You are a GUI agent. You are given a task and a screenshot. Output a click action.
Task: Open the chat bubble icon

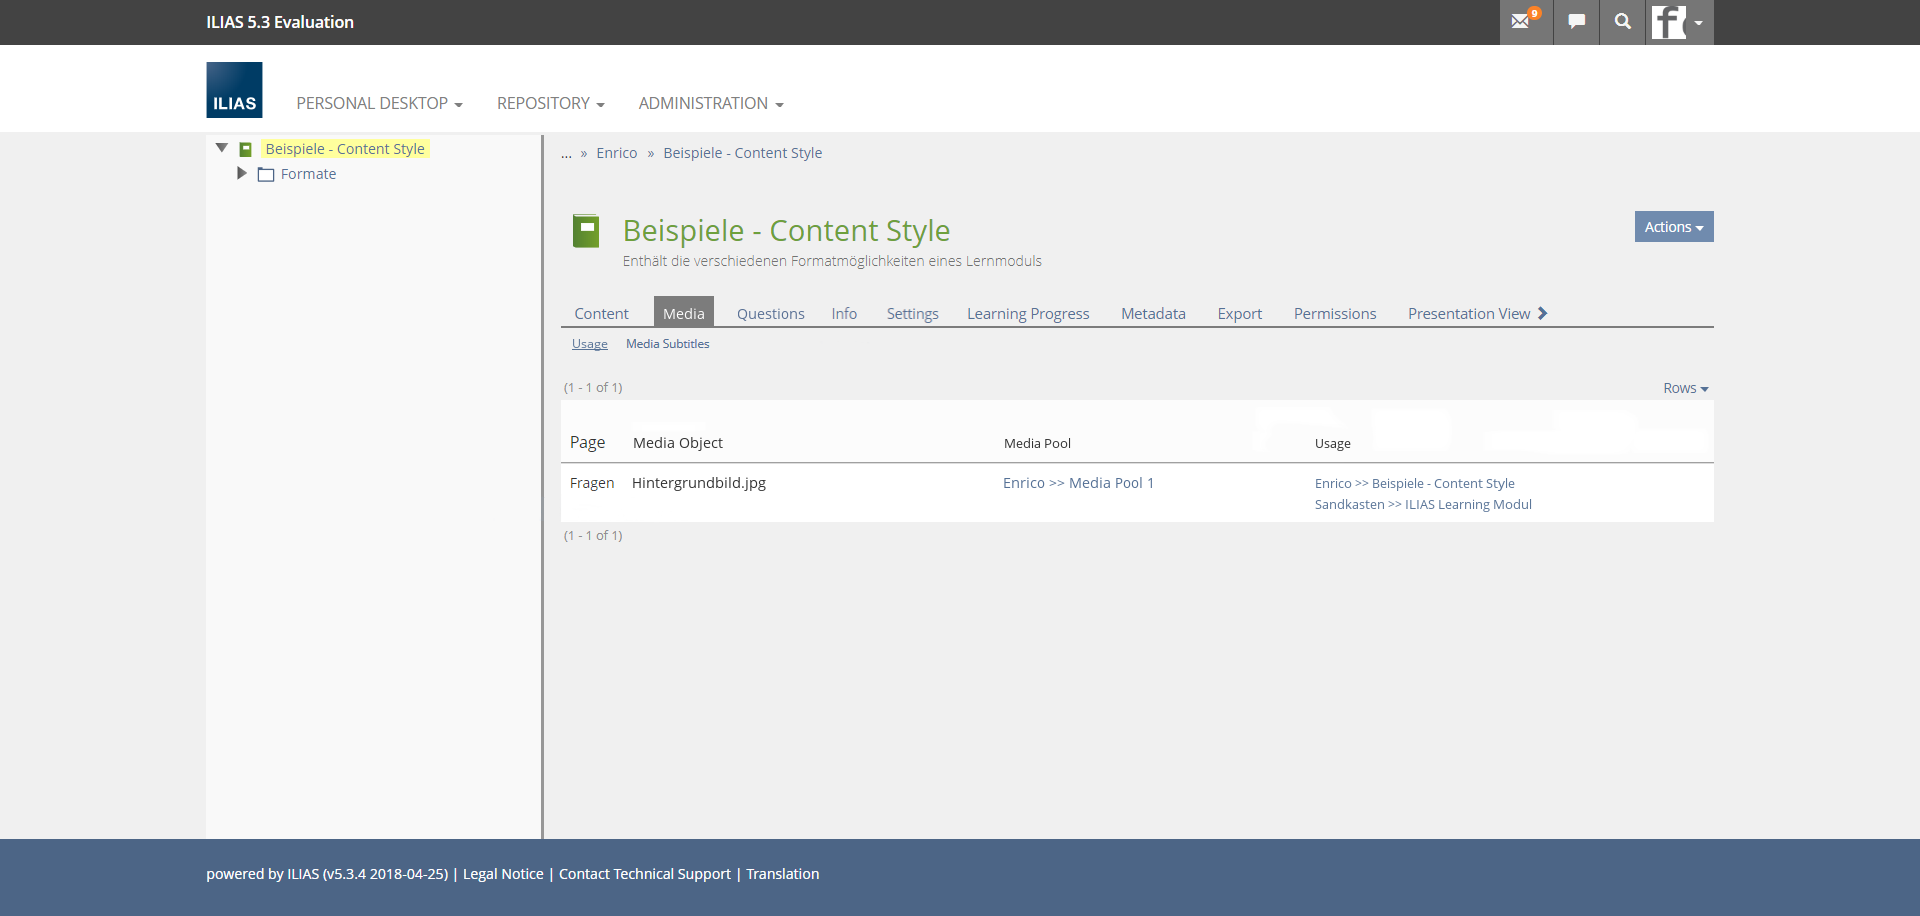(x=1576, y=22)
